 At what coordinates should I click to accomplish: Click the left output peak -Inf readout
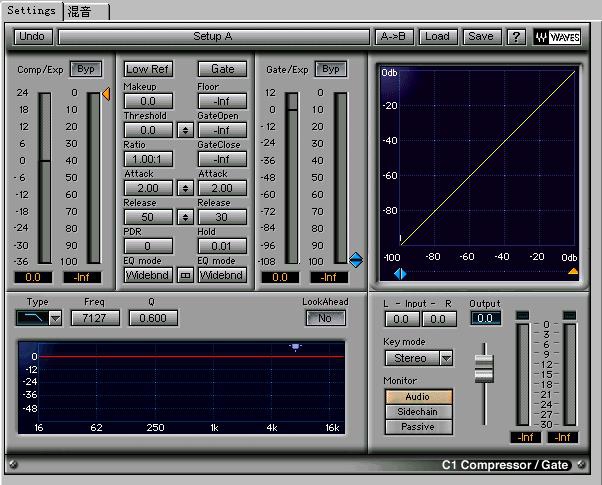(x=525, y=437)
